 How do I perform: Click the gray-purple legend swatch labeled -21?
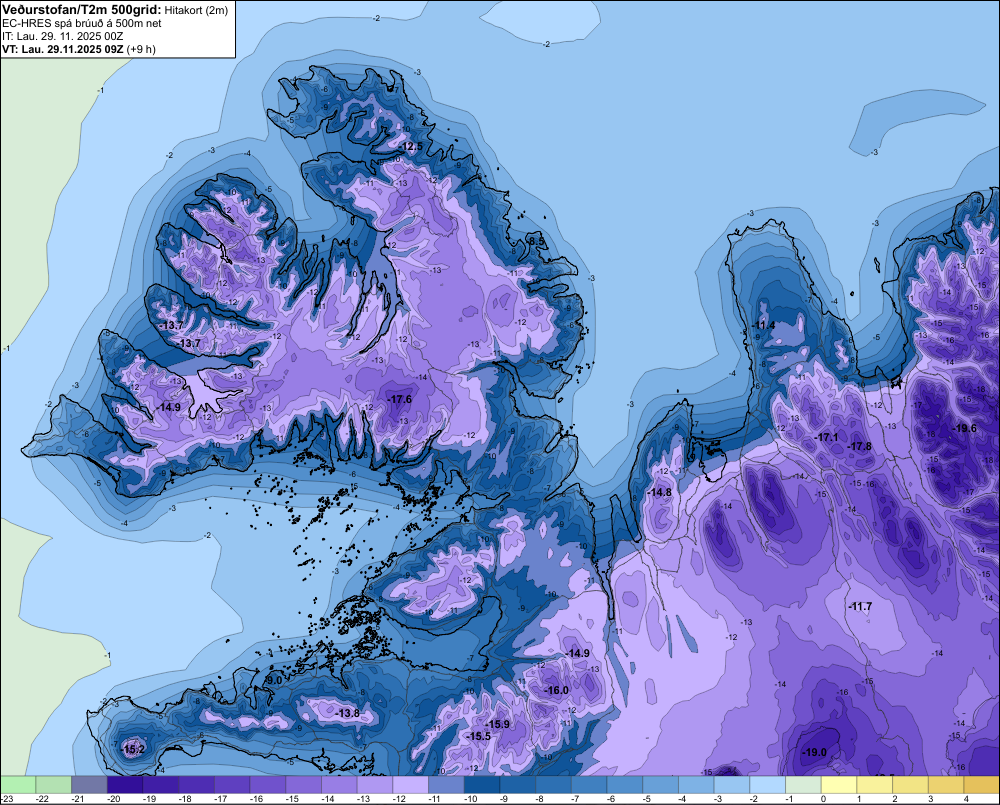[x=89, y=784]
